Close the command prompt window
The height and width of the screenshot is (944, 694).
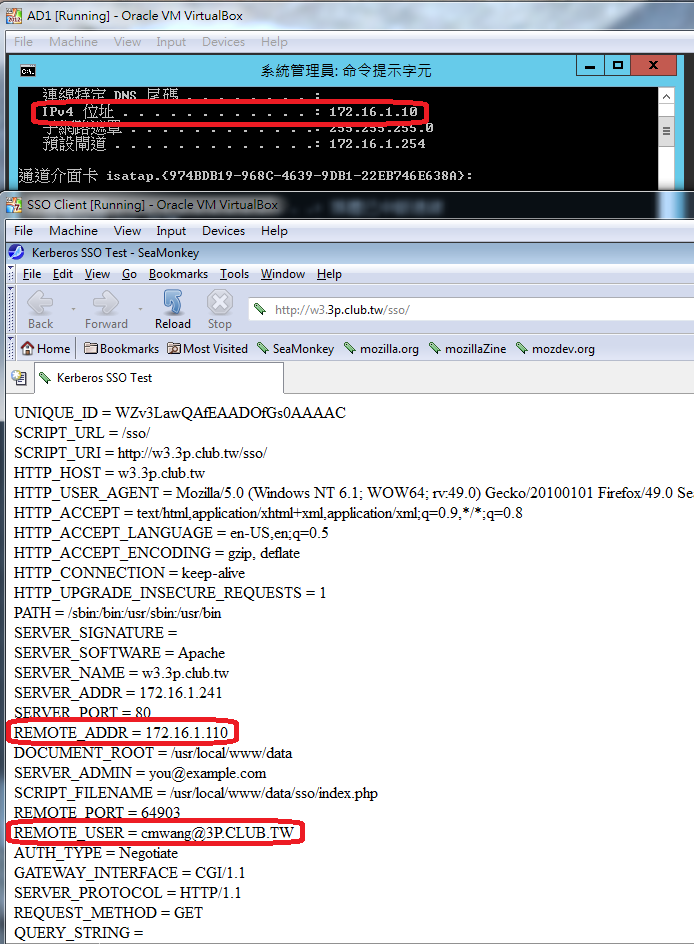tap(654, 66)
